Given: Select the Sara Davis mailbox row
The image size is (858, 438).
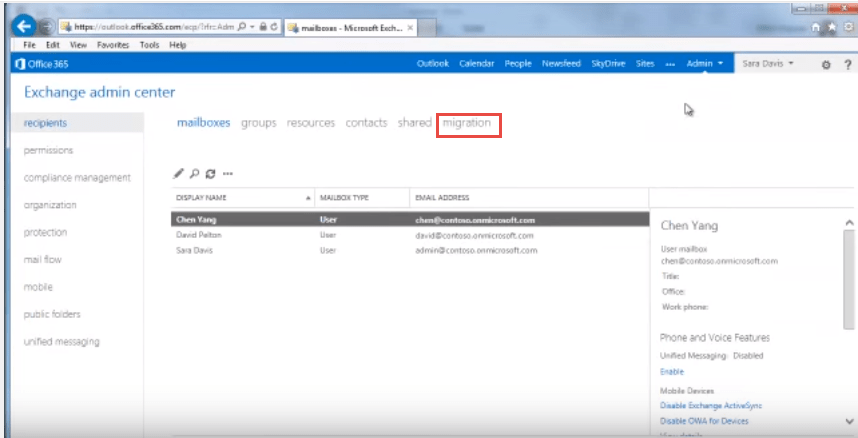Looking at the screenshot, I should pos(410,251).
